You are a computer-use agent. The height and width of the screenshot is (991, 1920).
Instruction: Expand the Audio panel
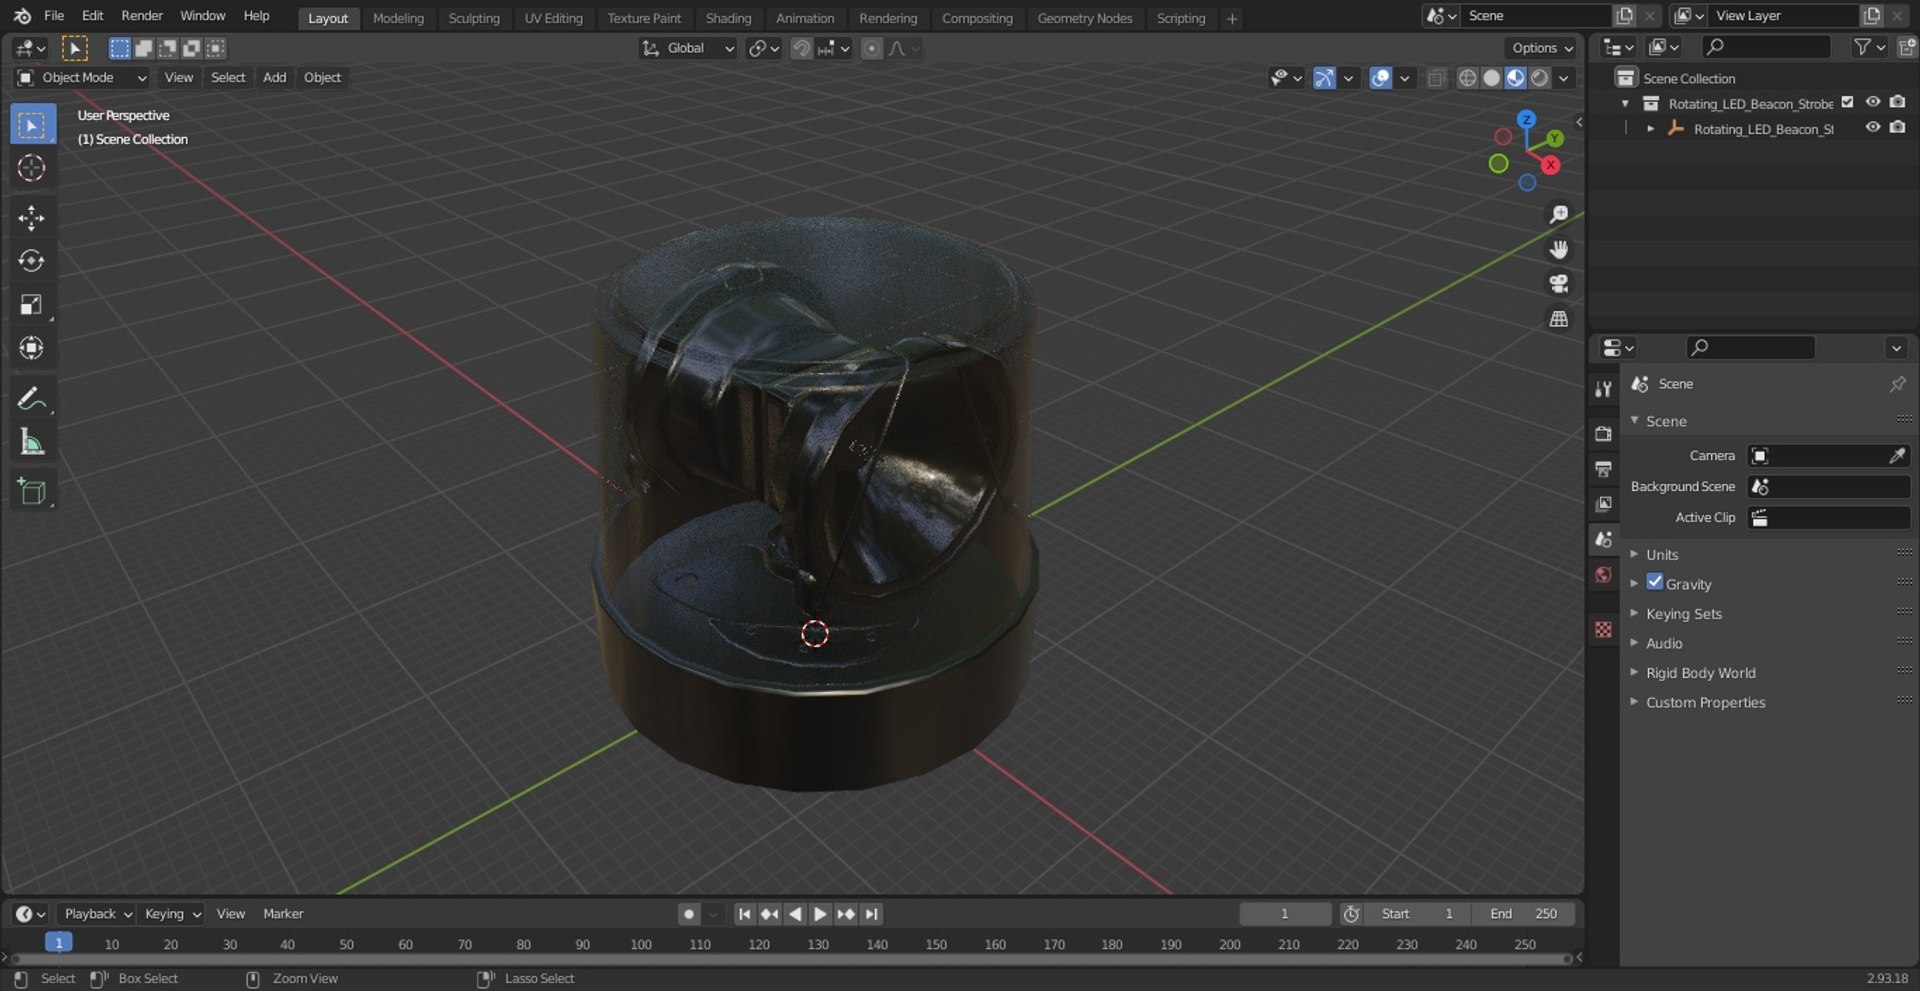[x=1664, y=644]
